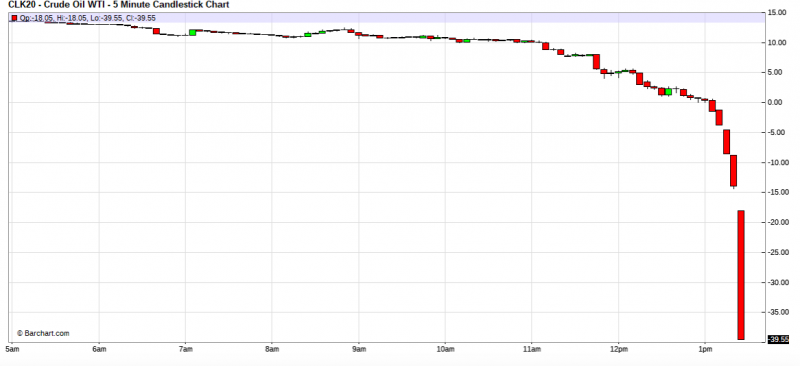The width and height of the screenshot is (800, 366).
Task: Click the 15.00 price axis label
Action: coord(780,12)
